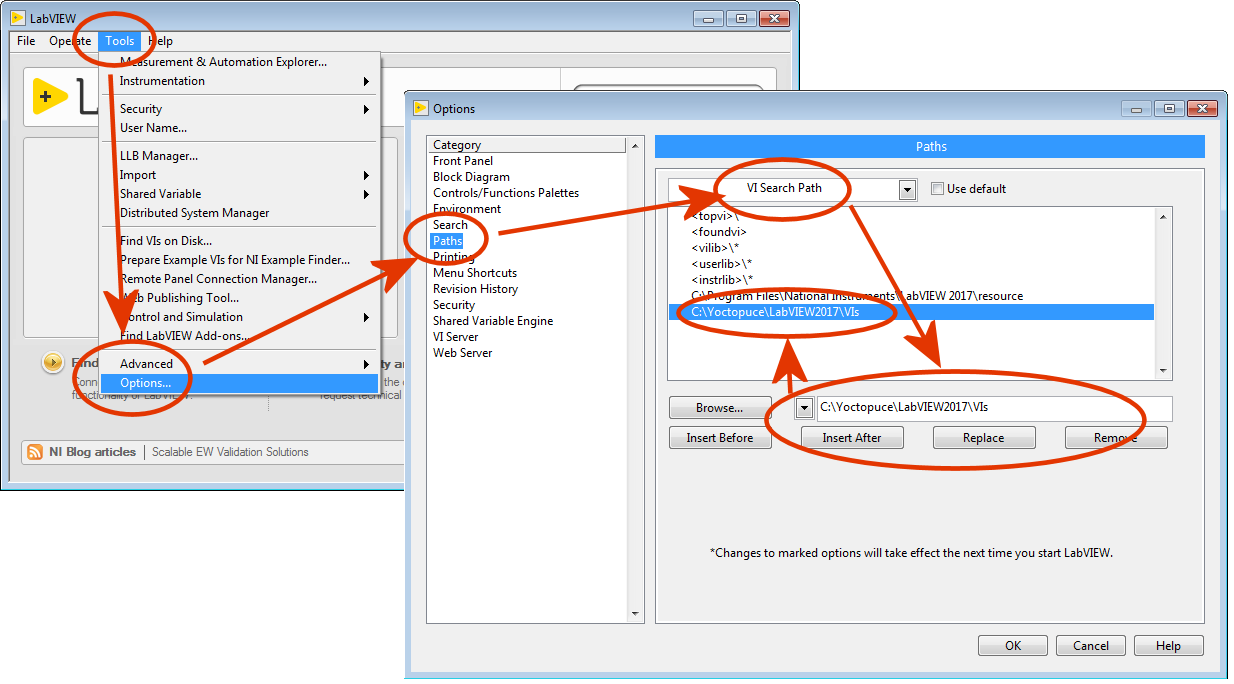Screen dimensions: 1234x684
Task: Select Block Diagram in the Category list
Action: tap(471, 177)
